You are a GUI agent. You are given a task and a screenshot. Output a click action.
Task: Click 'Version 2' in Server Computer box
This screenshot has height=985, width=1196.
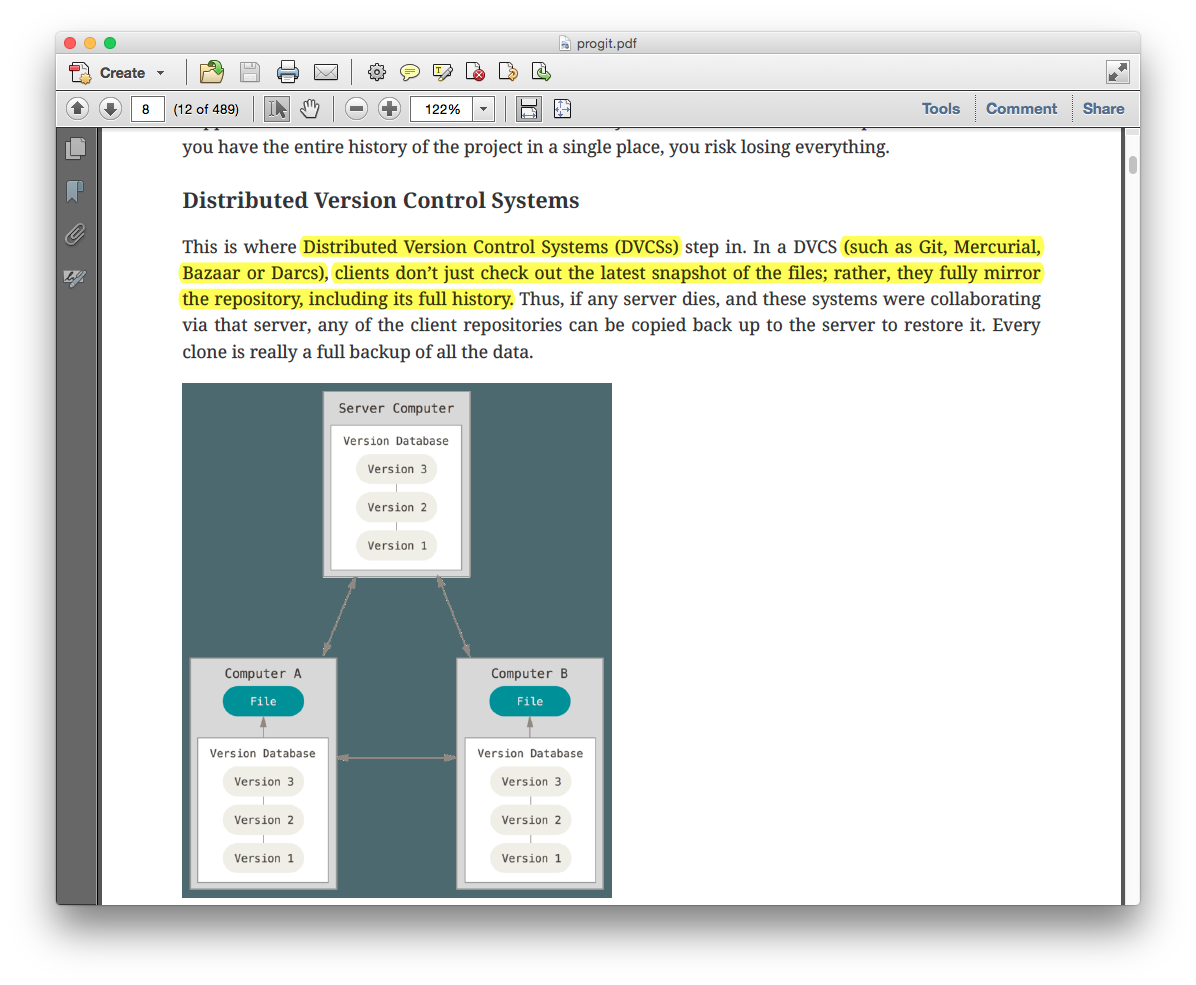click(x=397, y=507)
